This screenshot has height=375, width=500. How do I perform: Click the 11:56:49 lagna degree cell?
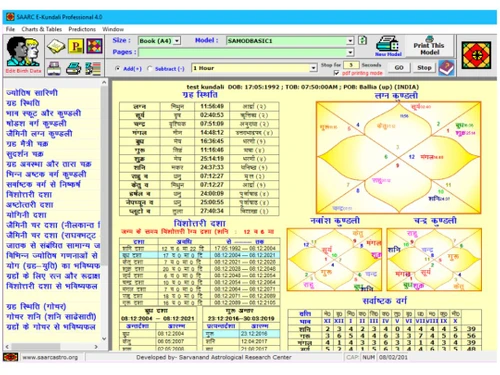click(212, 106)
